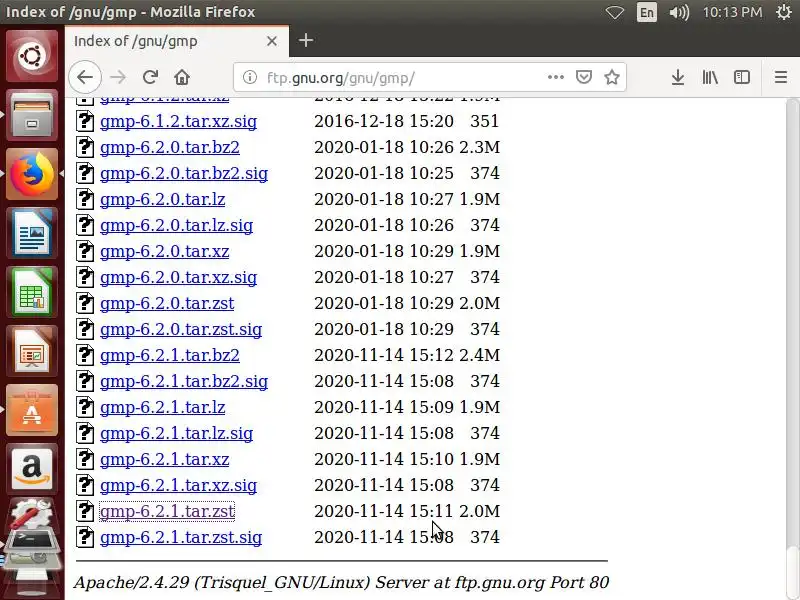Open LibreOffice Calc from the launcher
This screenshot has height=600, width=800.
[32, 292]
